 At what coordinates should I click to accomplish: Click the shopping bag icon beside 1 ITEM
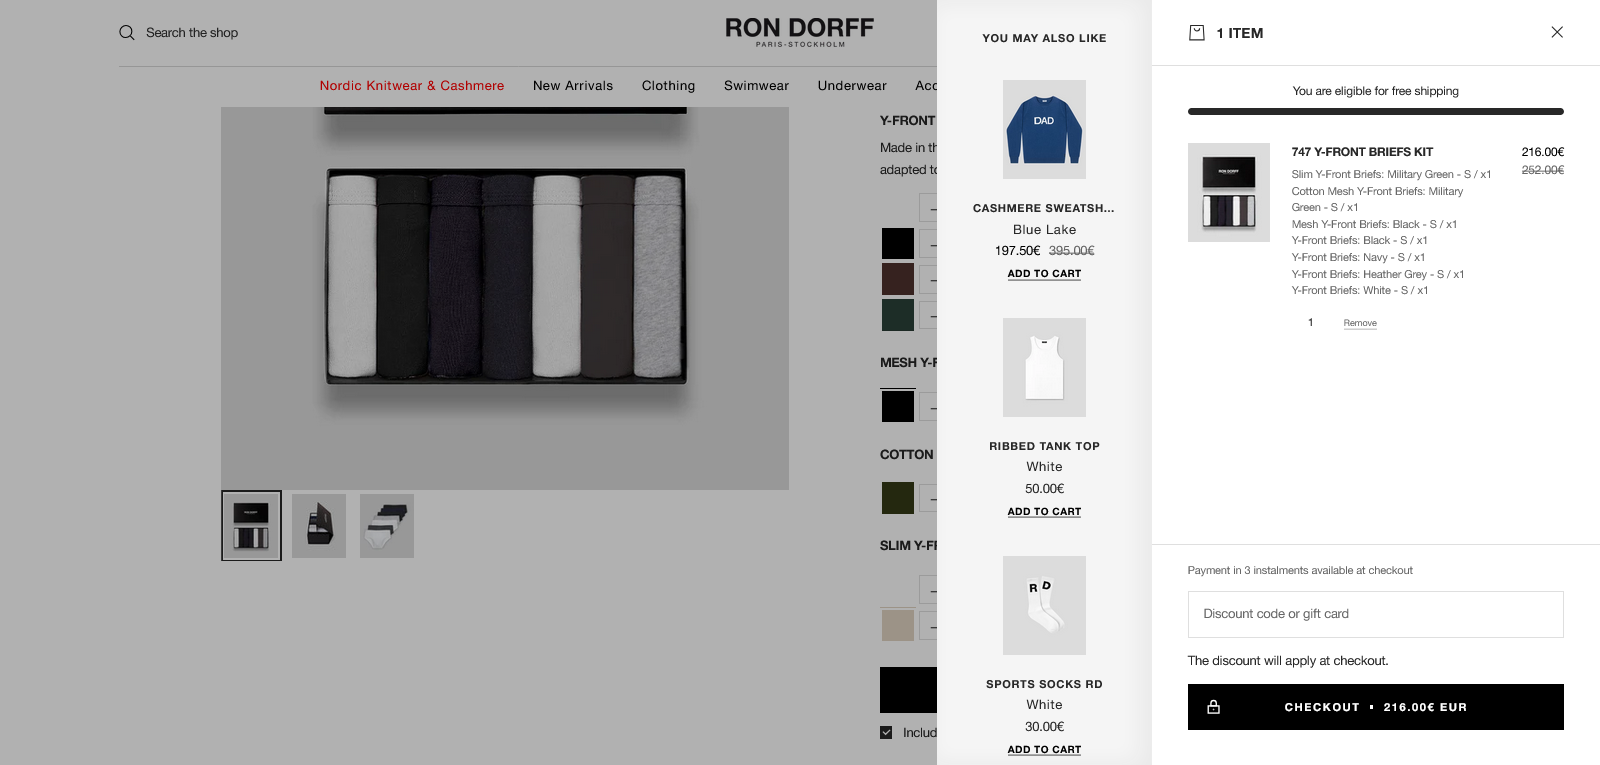pyautogui.click(x=1196, y=33)
